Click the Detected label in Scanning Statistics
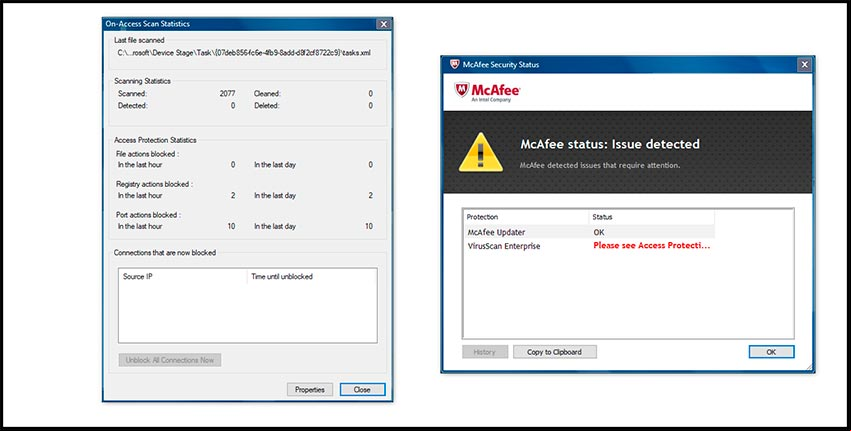Image resolution: width=851 pixels, height=431 pixels. pyautogui.click(x=132, y=106)
